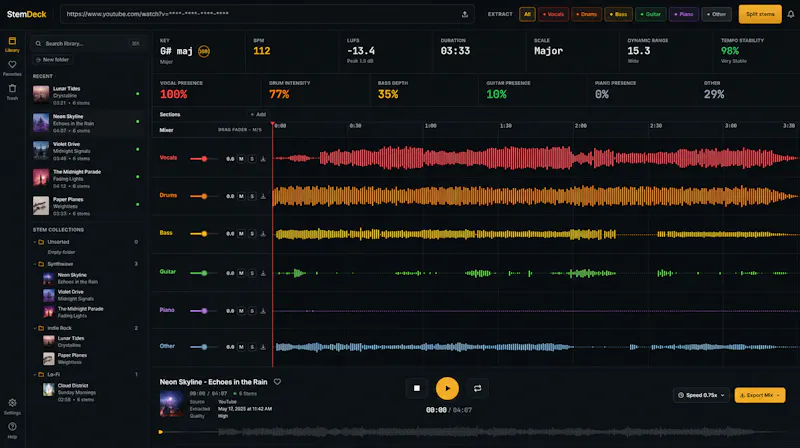
Task: Click the Other track volume fader
Action: point(204,347)
